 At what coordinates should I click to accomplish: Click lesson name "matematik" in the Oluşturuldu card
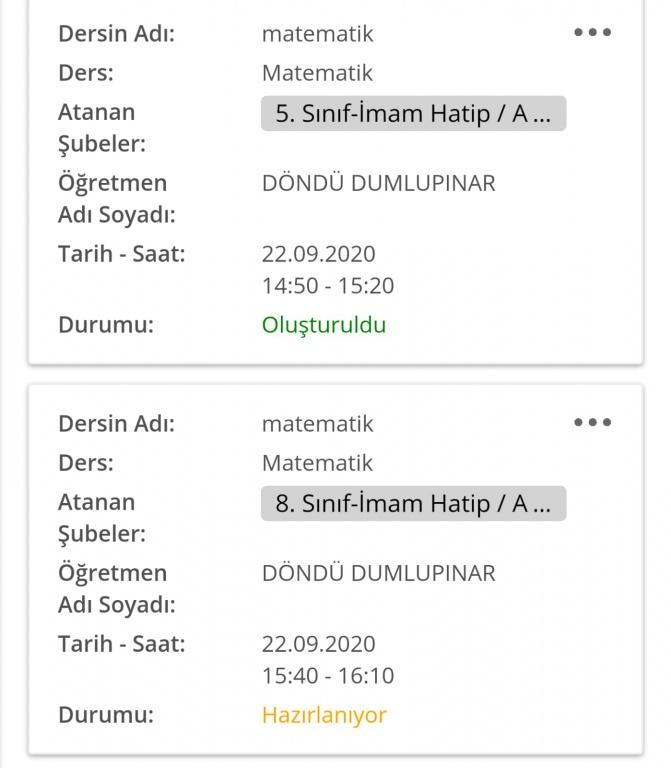click(x=317, y=33)
